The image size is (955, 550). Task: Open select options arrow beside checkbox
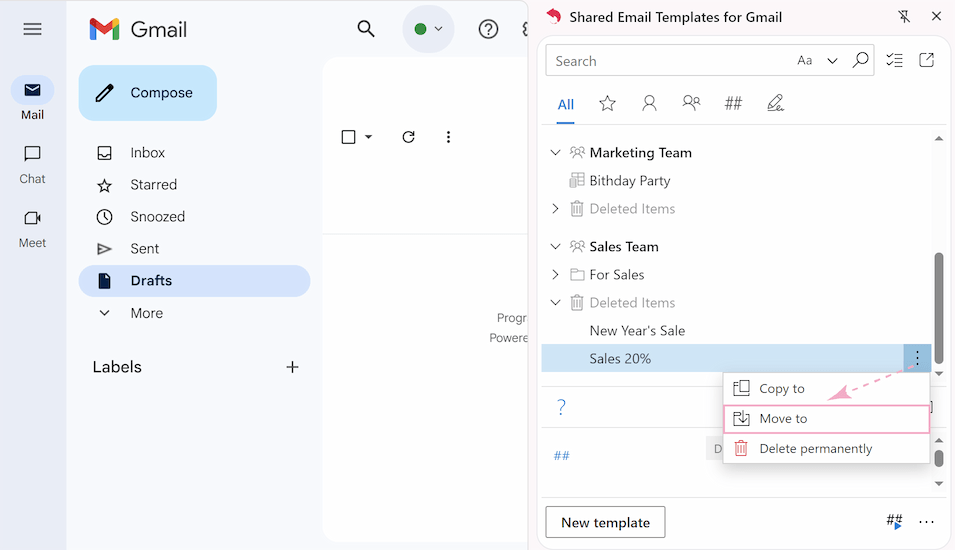[368, 137]
